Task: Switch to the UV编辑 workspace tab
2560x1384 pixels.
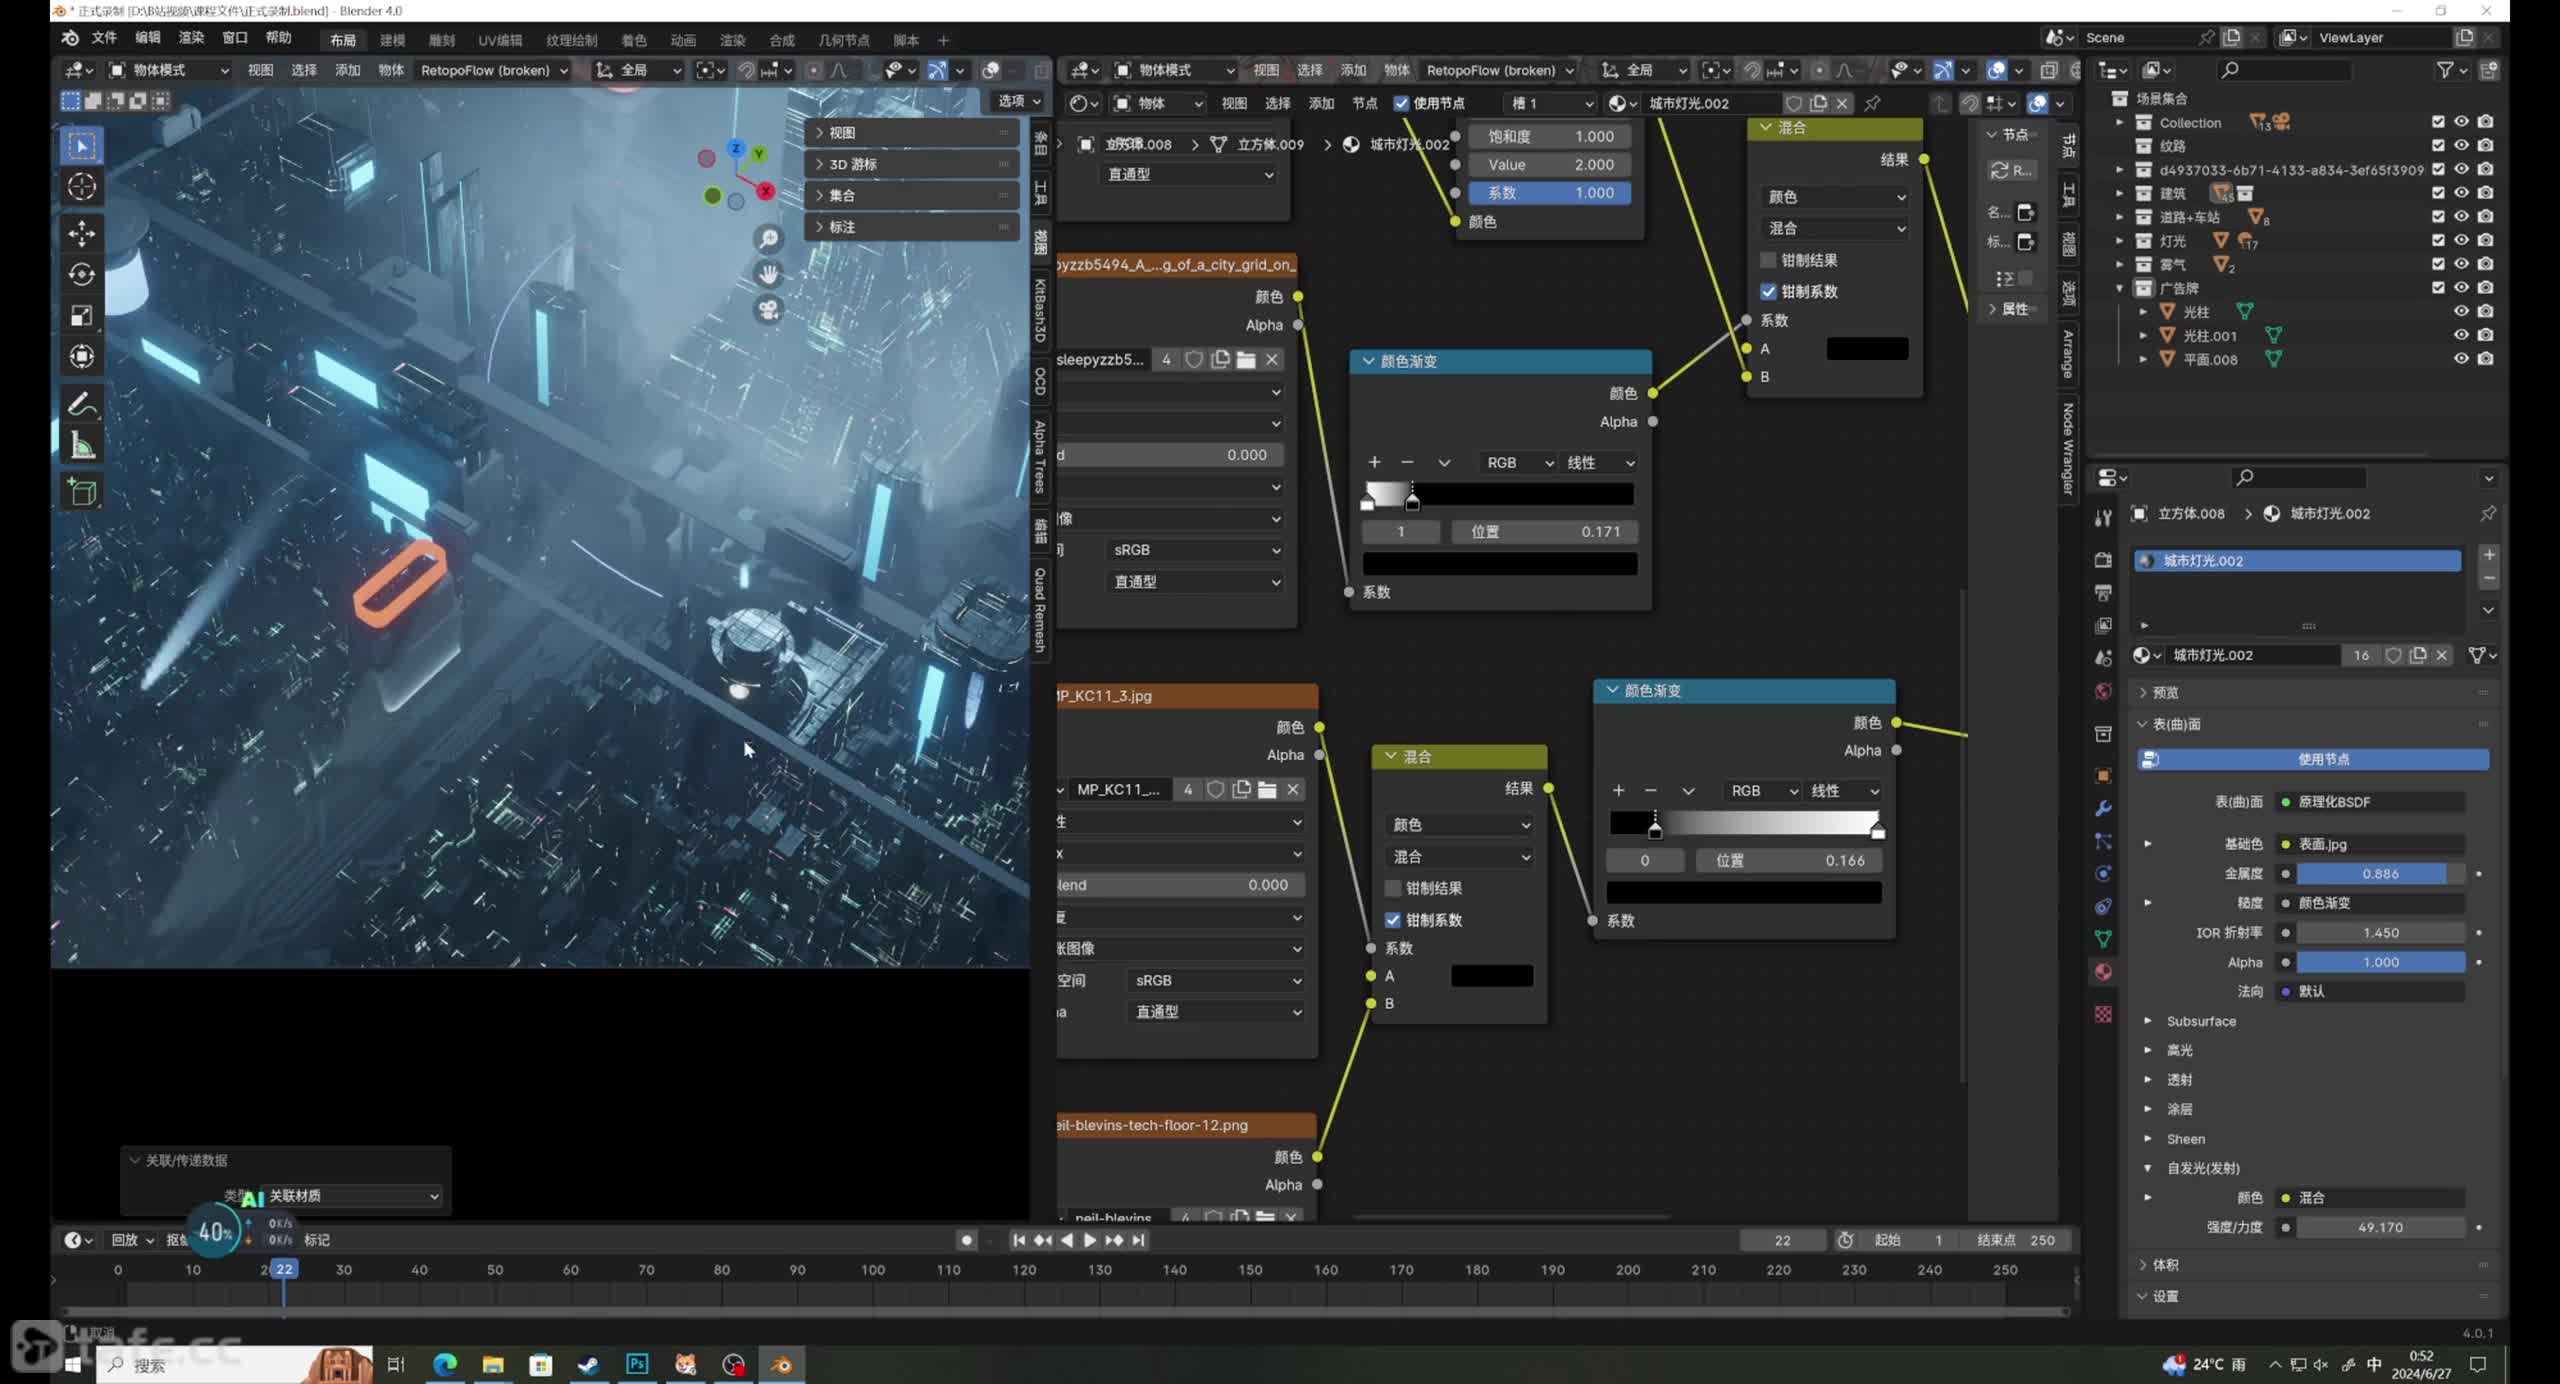Action: pyautogui.click(x=500, y=40)
